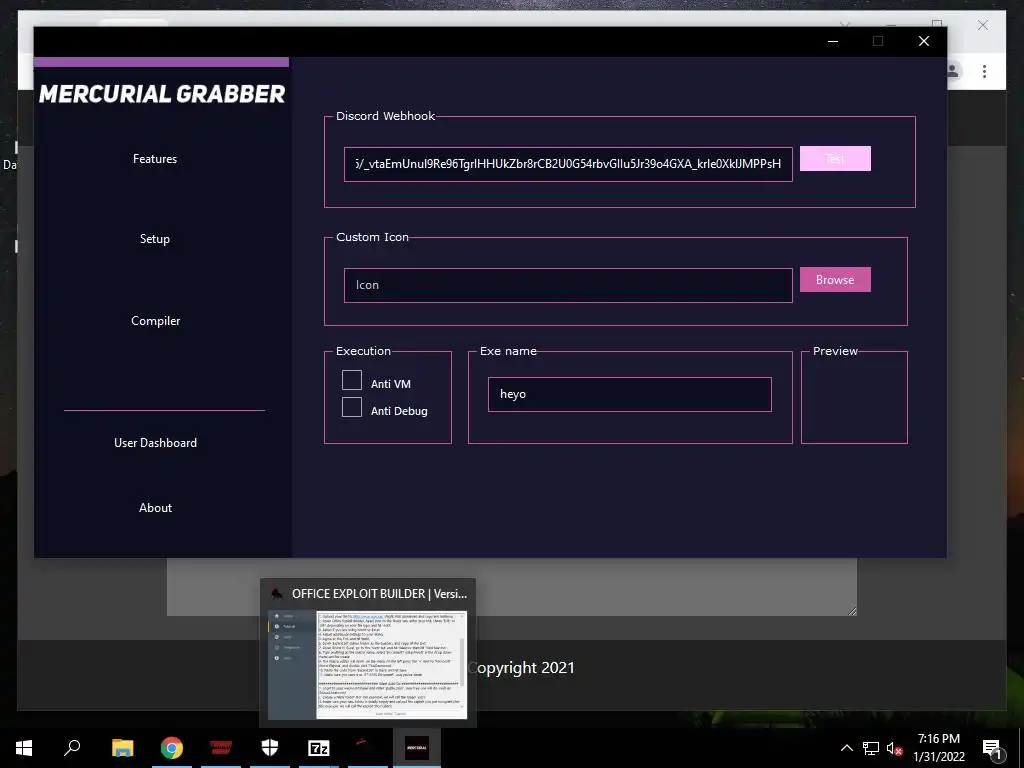
Task: Click the Office Exploit Builder preview title
Action: 379,594
